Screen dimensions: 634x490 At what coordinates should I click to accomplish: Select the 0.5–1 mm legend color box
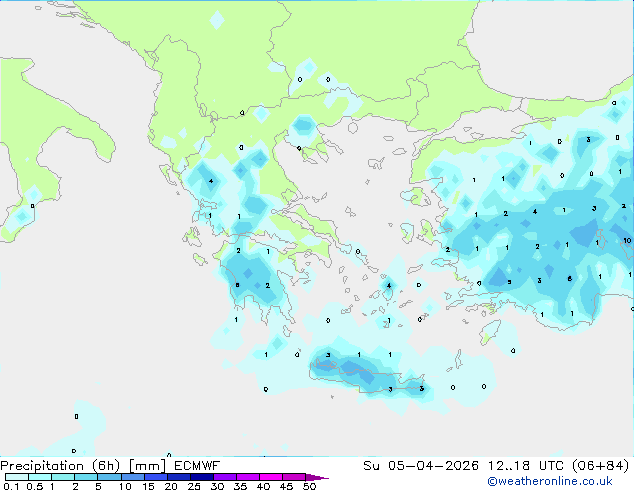point(40,477)
